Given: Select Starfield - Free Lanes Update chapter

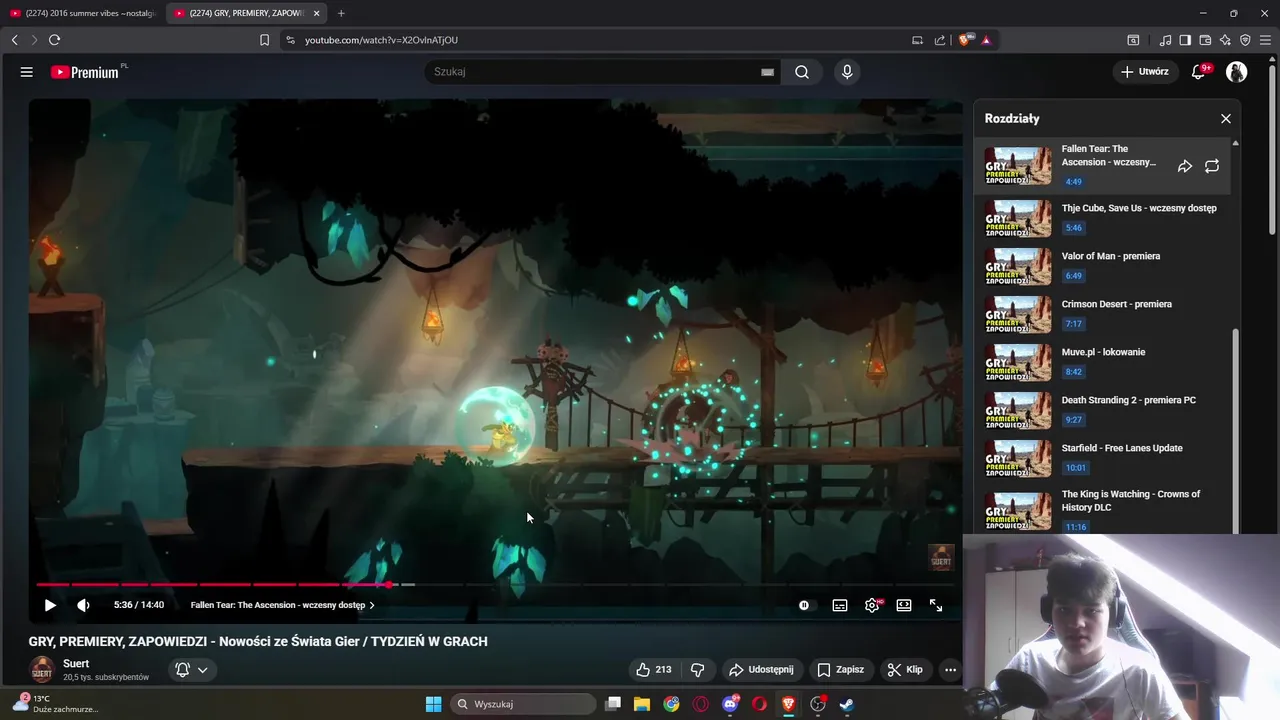Looking at the screenshot, I should coord(1103,457).
